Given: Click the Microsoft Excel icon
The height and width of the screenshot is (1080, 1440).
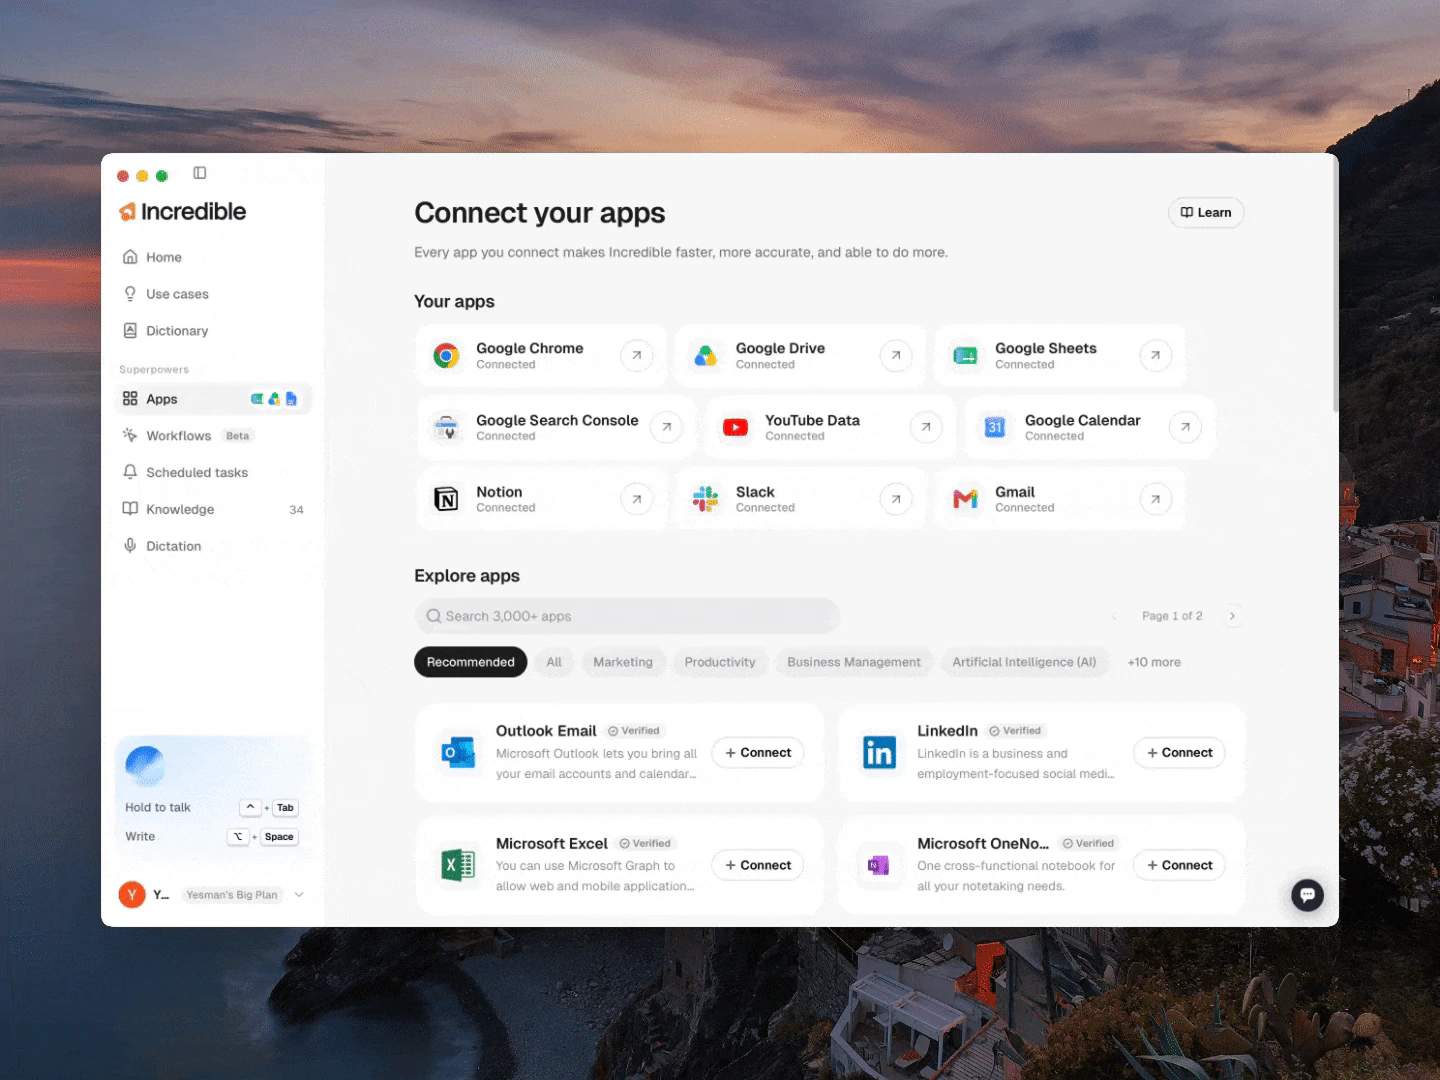Looking at the screenshot, I should [458, 865].
